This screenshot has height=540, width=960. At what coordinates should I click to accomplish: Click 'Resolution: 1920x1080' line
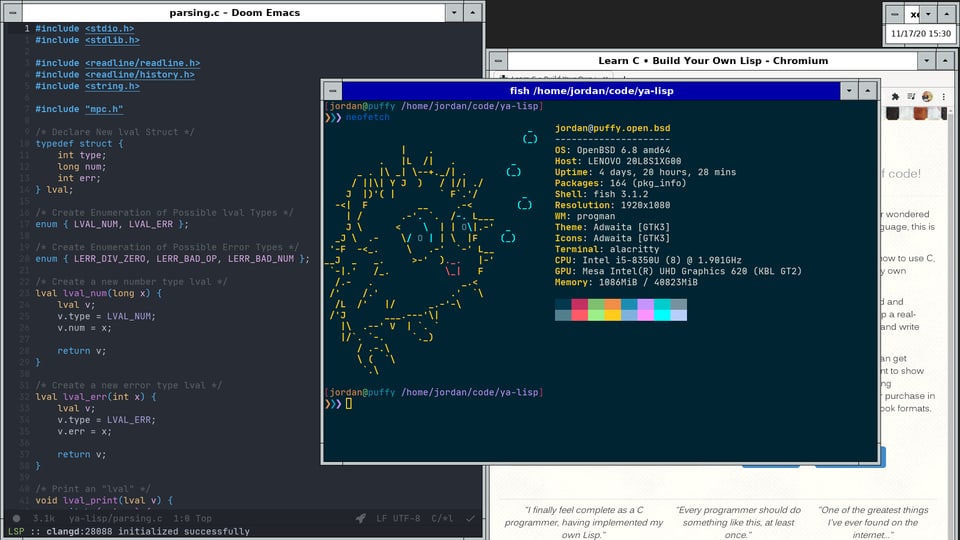point(612,205)
